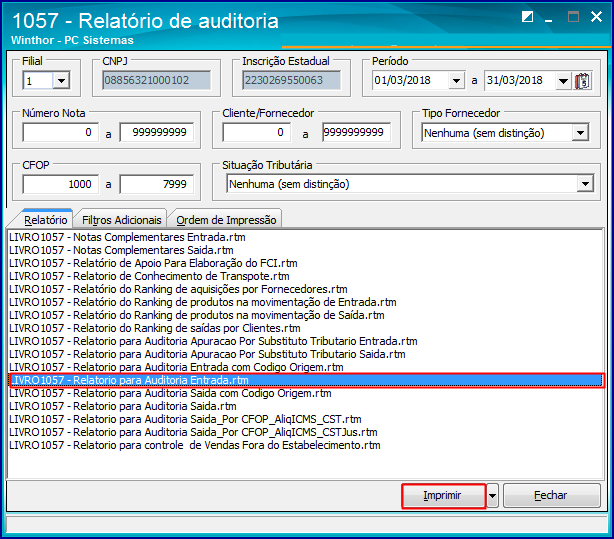Image resolution: width=614 pixels, height=539 pixels.
Task: Open the Ordem de Impressão tab
Action: click(x=226, y=220)
